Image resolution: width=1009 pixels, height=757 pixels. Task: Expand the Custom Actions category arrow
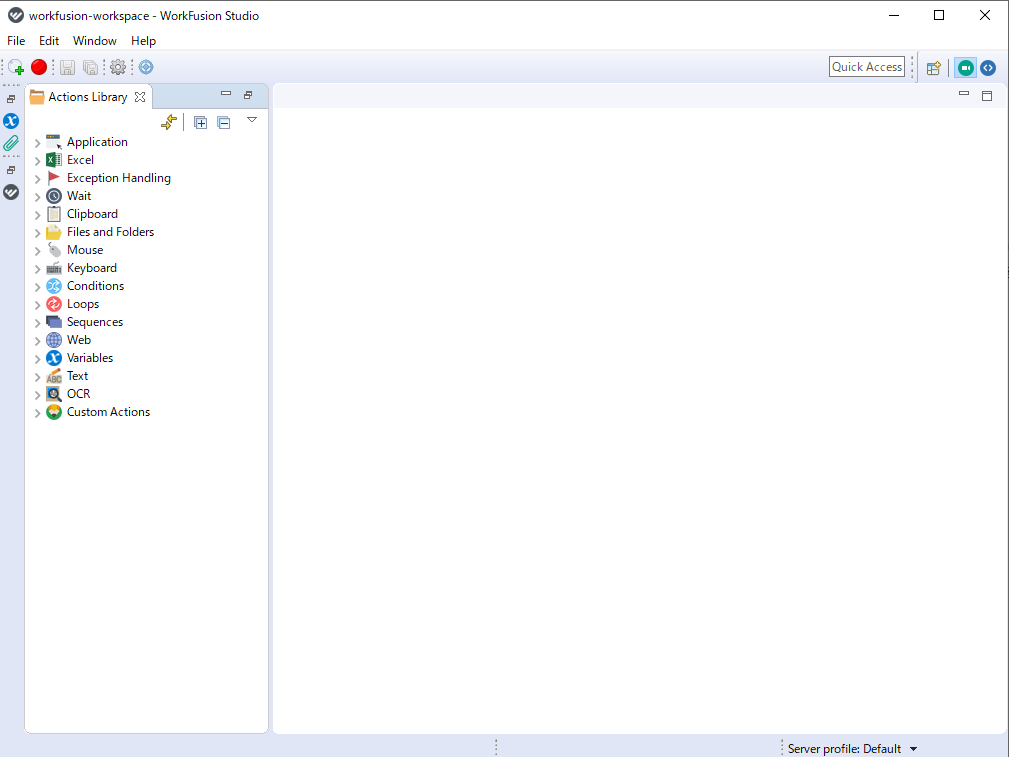coord(37,413)
